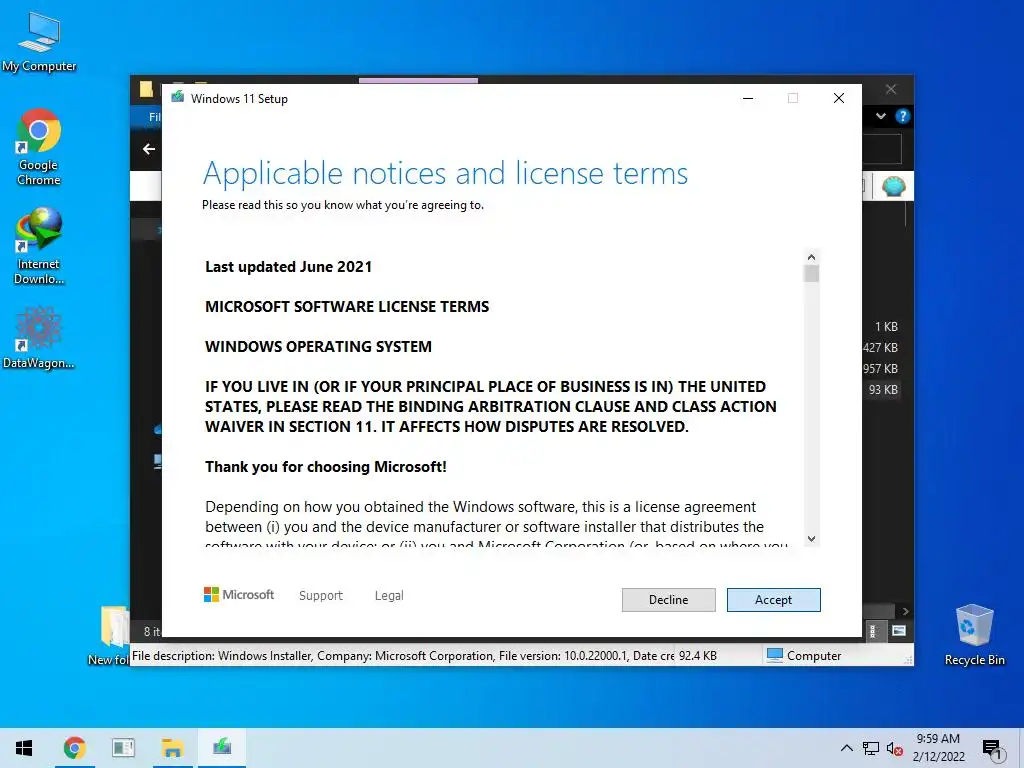Open File Explorer from the taskbar
1024x768 pixels.
tap(172, 748)
